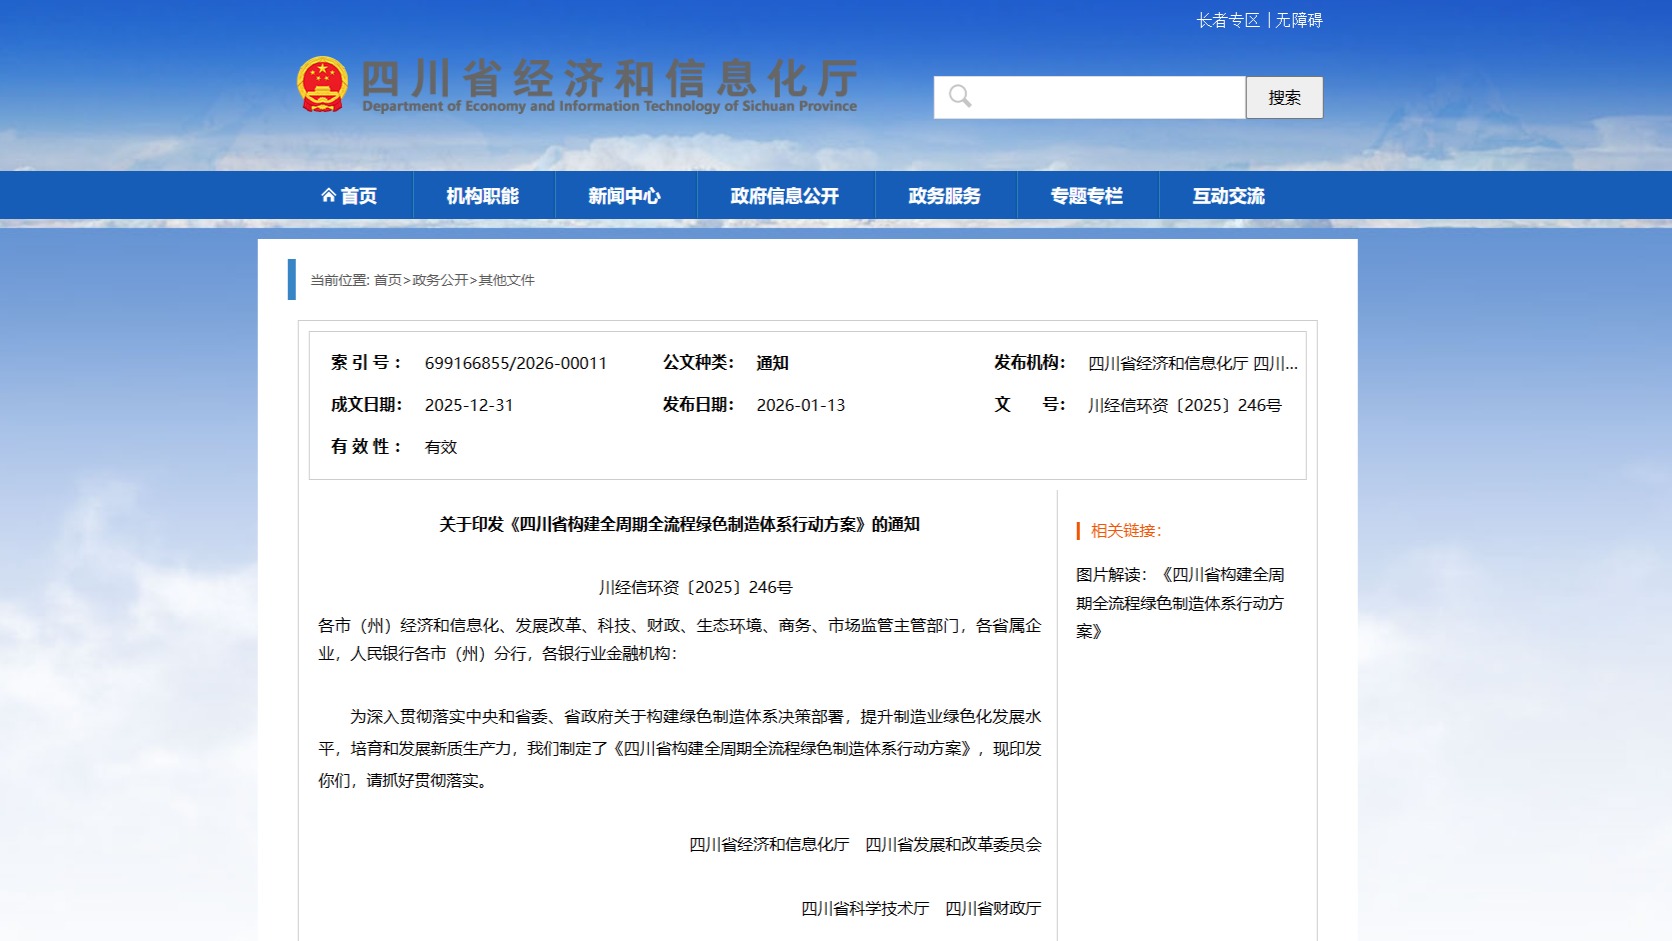Select 政务服务 in the navigation bar
Viewport: 1672px width, 941px height.
pyautogui.click(x=945, y=196)
